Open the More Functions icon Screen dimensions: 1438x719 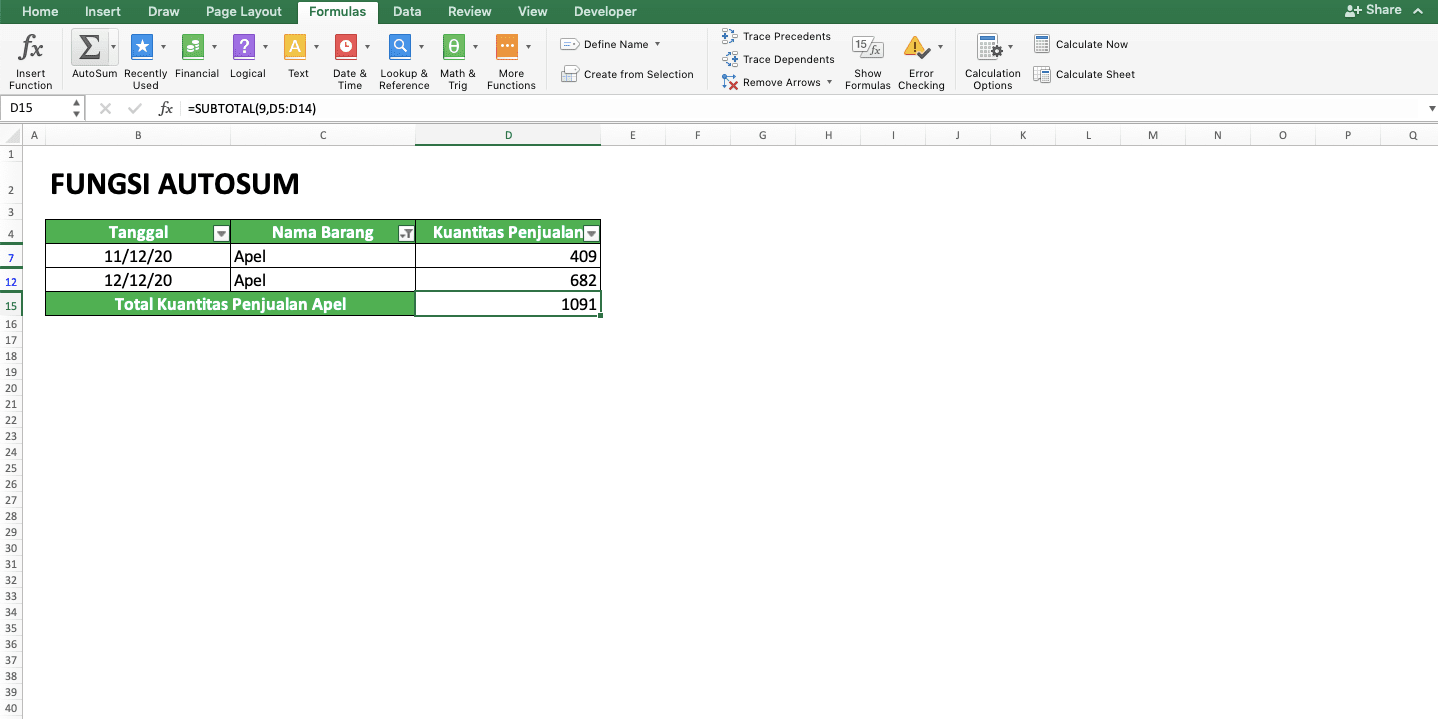click(507, 47)
